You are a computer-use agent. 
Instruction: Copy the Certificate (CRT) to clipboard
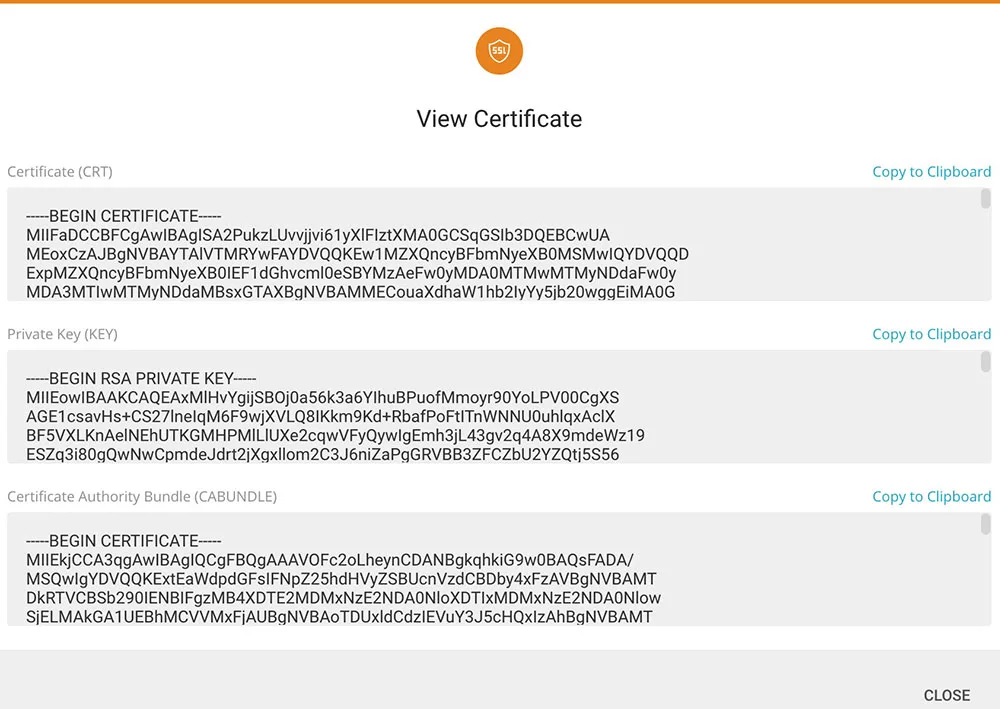pyautogui.click(x=931, y=172)
